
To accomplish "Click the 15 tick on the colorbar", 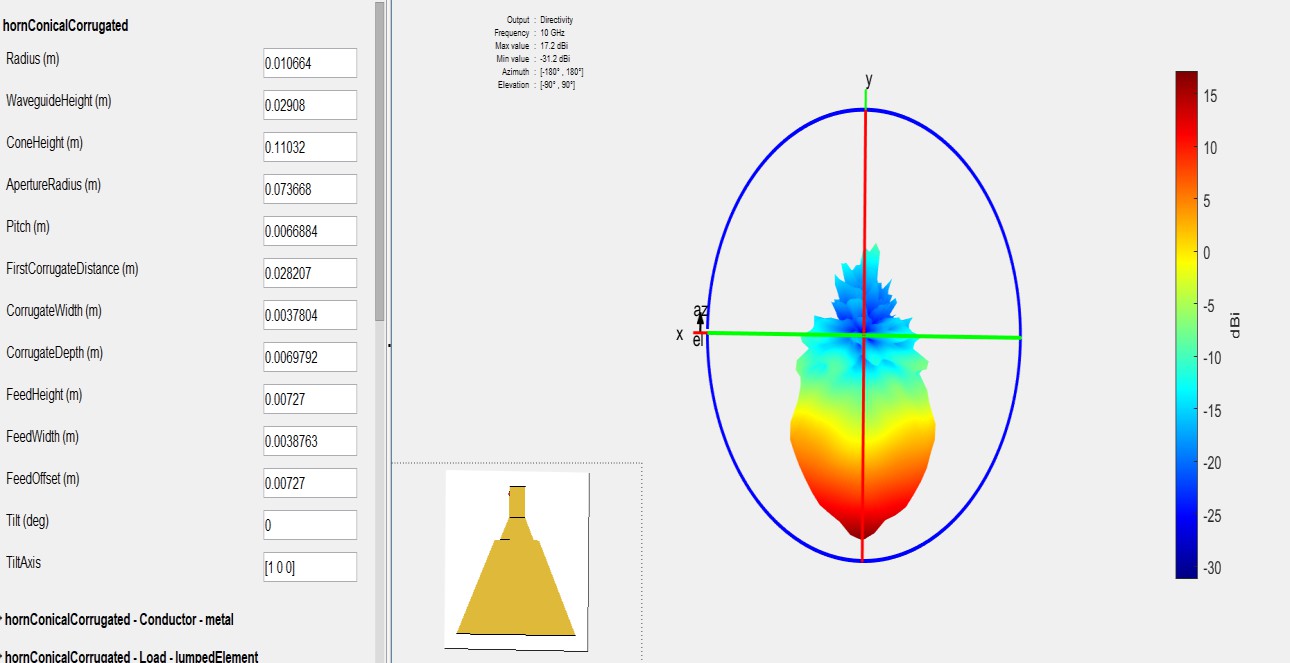I will [x=1209, y=95].
